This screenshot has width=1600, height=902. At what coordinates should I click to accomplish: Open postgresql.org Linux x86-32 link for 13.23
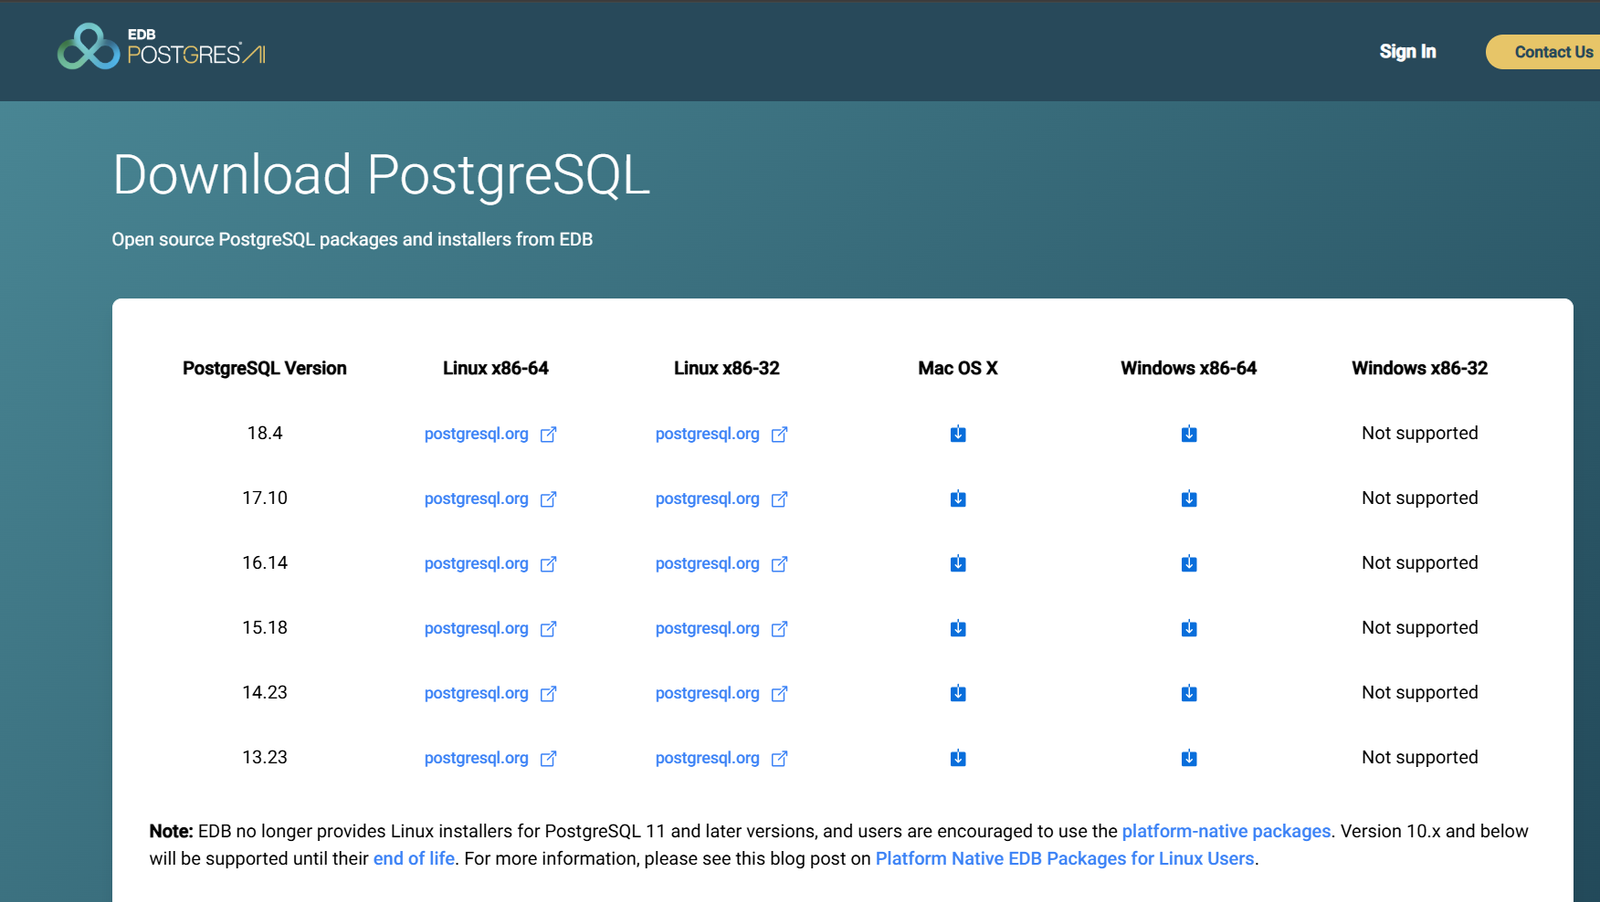pyautogui.click(x=721, y=758)
